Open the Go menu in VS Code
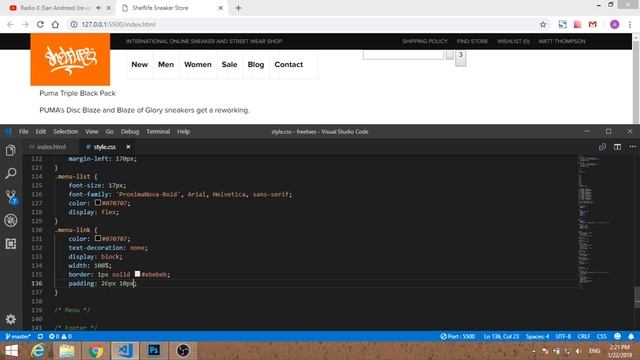The image size is (640, 360). 109,131
